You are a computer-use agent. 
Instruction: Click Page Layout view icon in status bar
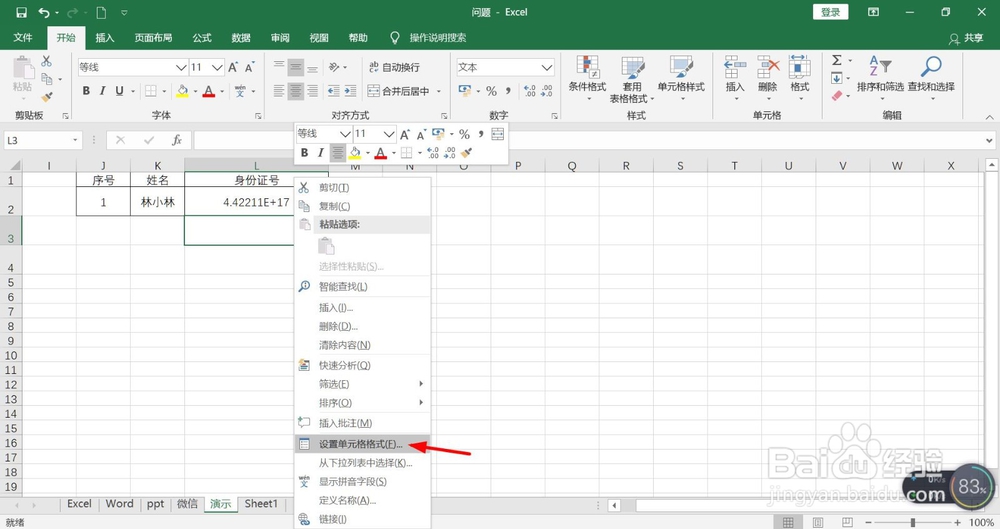818,523
